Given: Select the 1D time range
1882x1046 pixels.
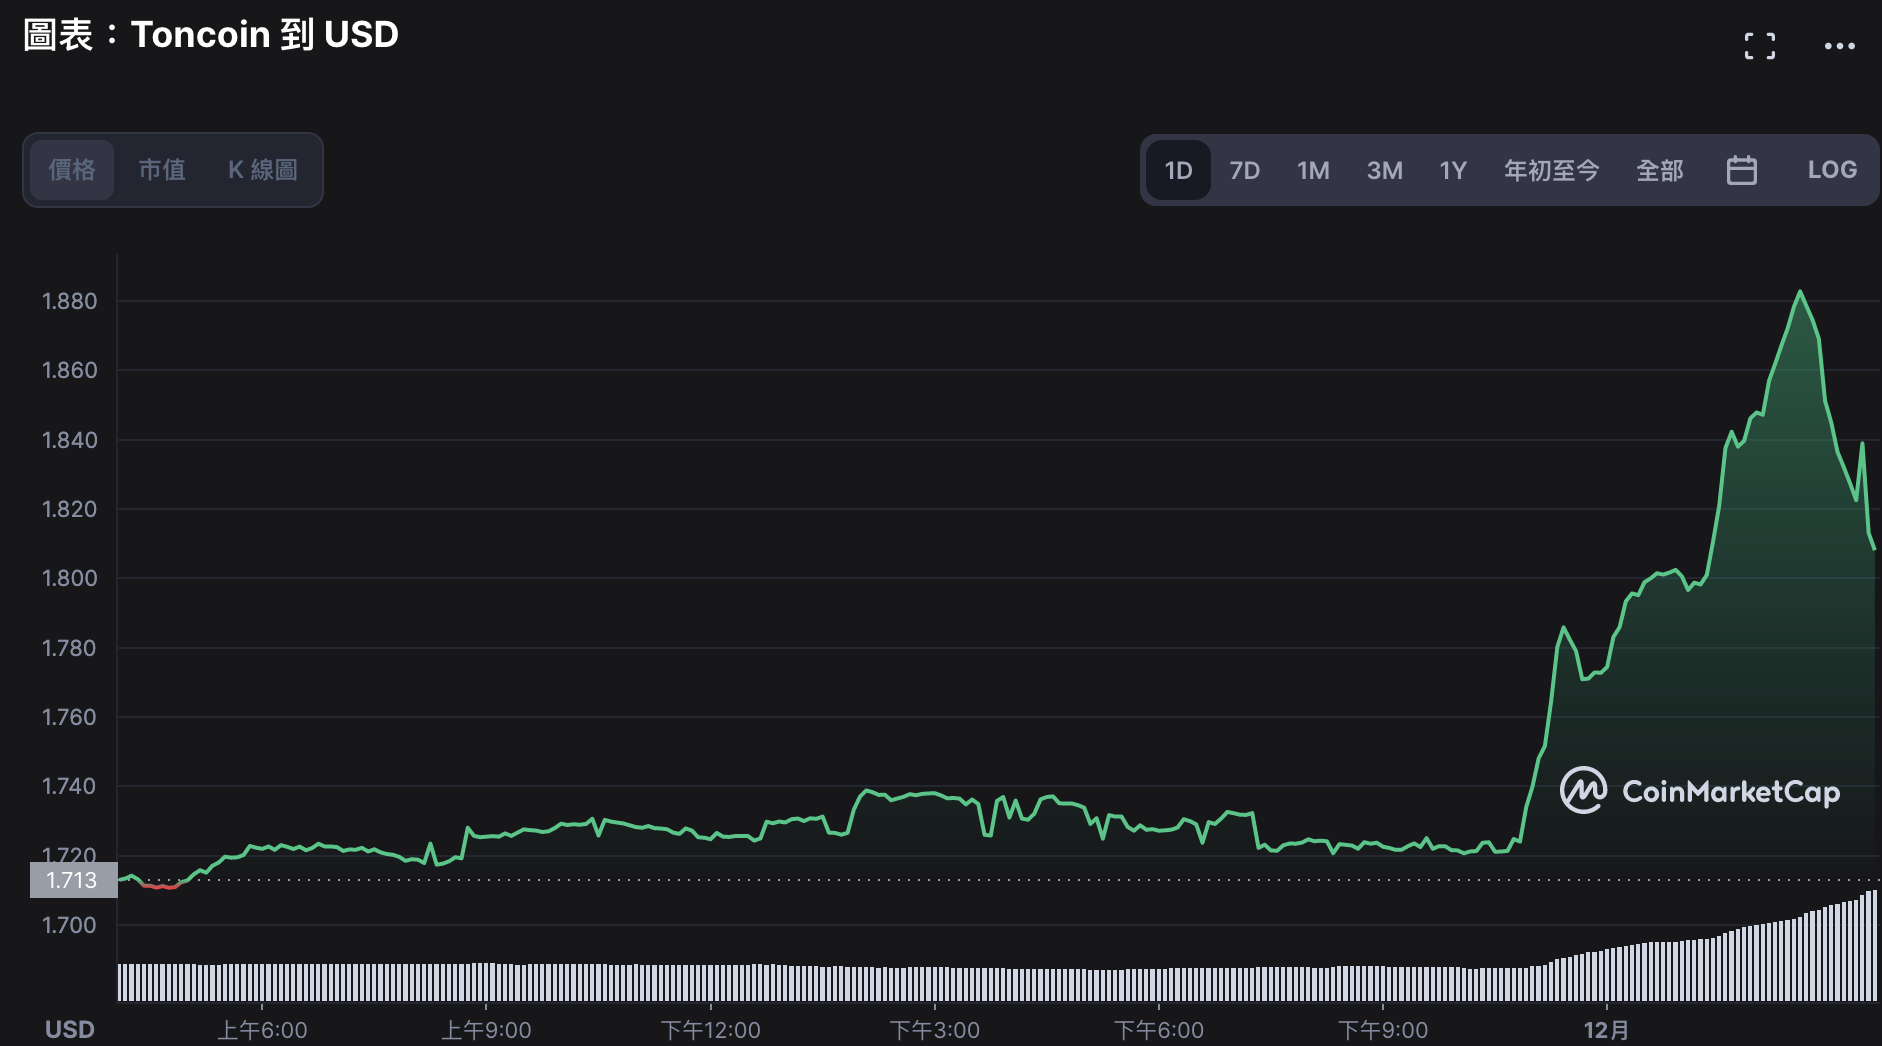Looking at the screenshot, I should tap(1179, 170).
